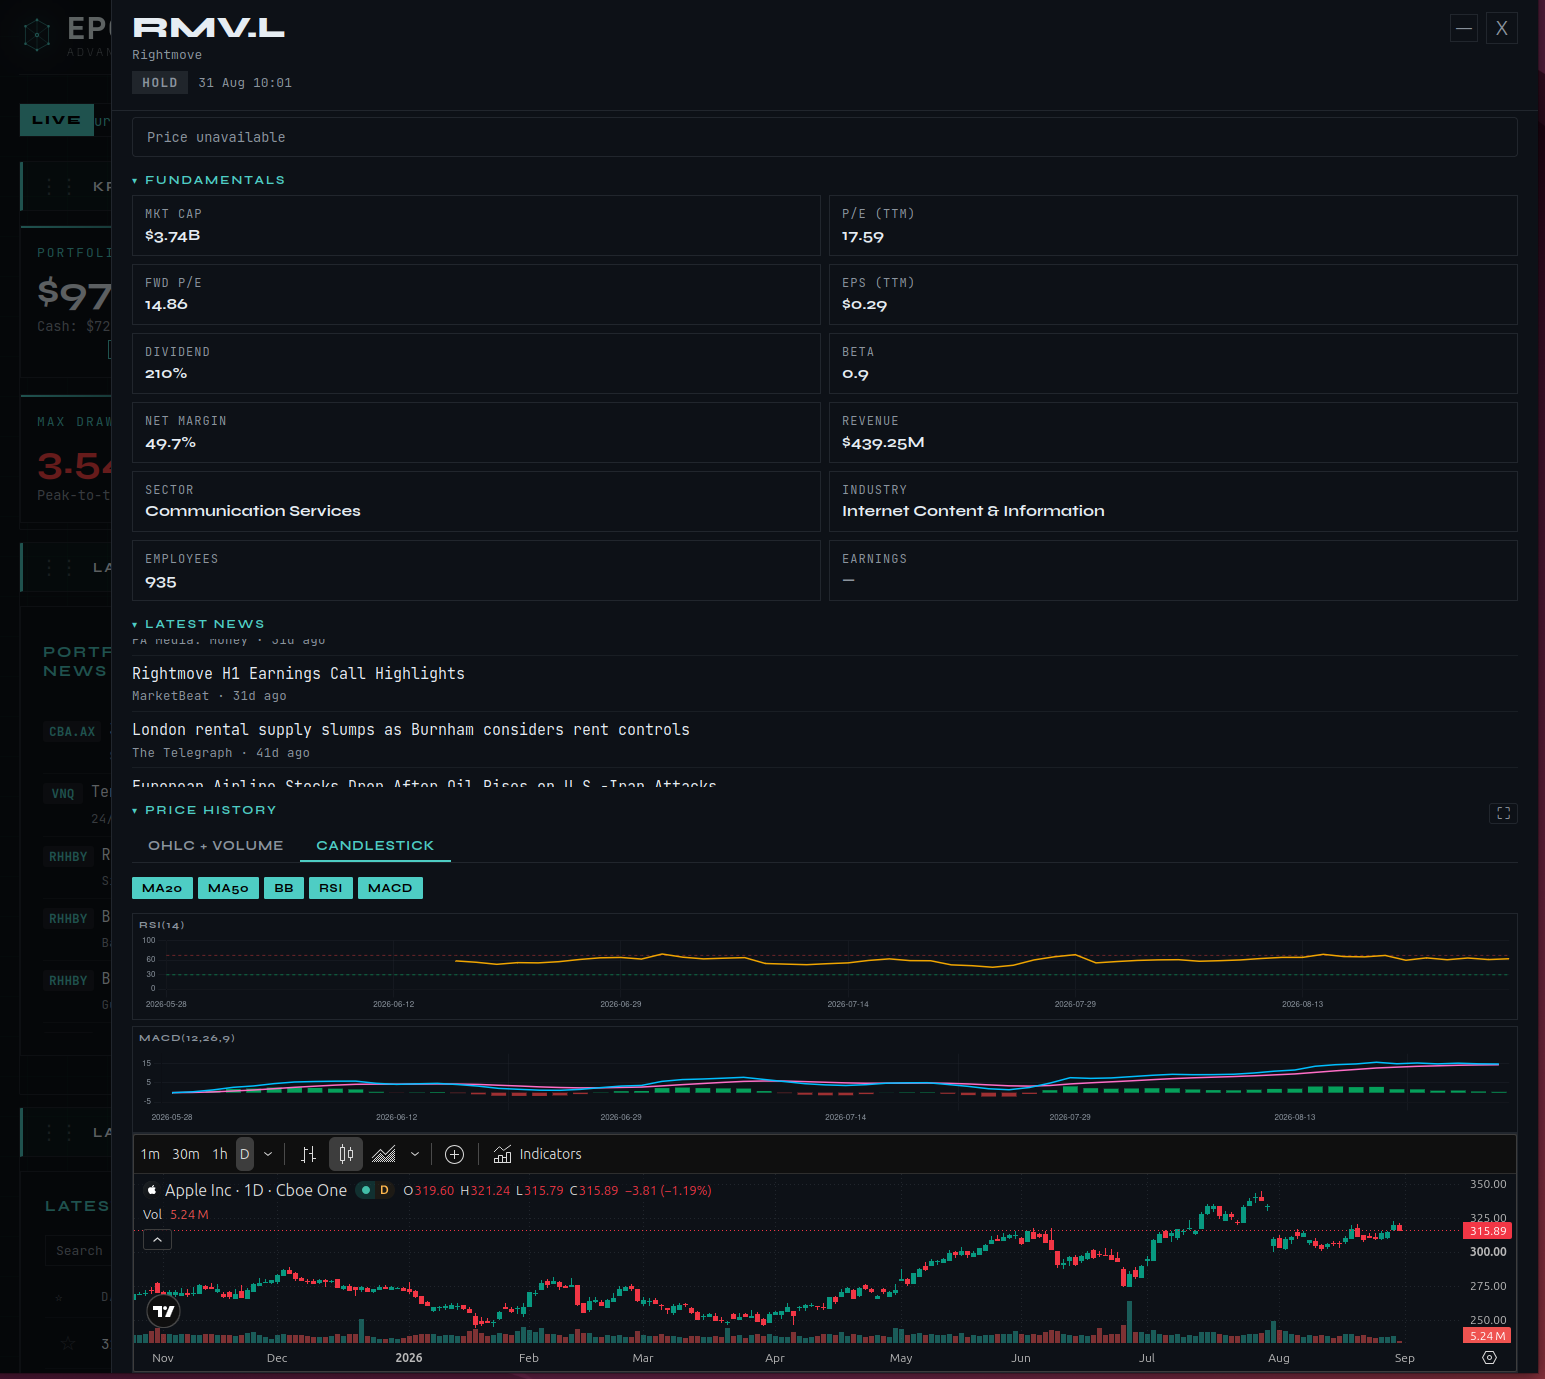This screenshot has width=1545, height=1379.
Task: Collapse the Latest News section
Action: pos(199,624)
